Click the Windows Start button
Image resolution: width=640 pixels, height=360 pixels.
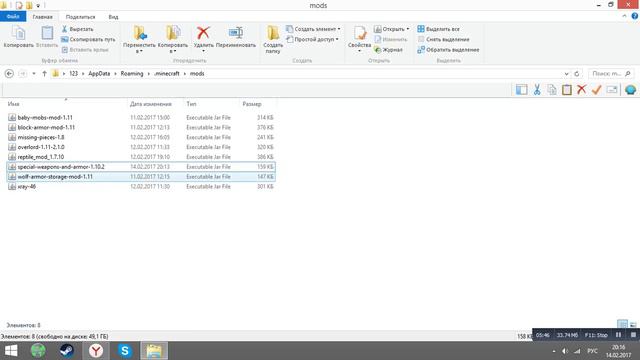11,351
